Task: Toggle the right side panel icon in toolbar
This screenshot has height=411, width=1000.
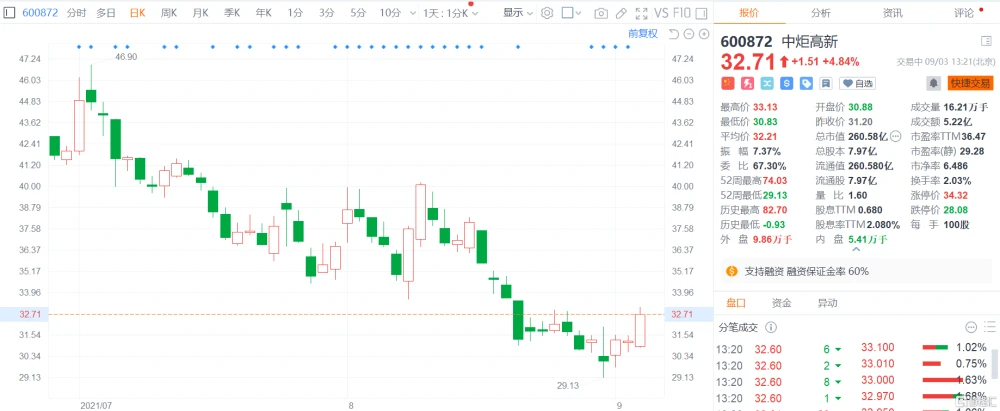Action: [x=702, y=13]
